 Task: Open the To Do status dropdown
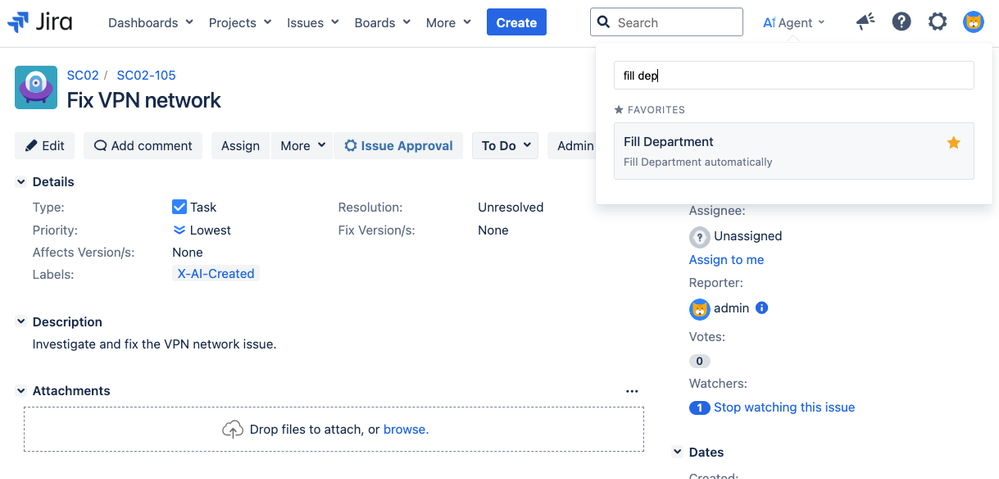point(505,146)
